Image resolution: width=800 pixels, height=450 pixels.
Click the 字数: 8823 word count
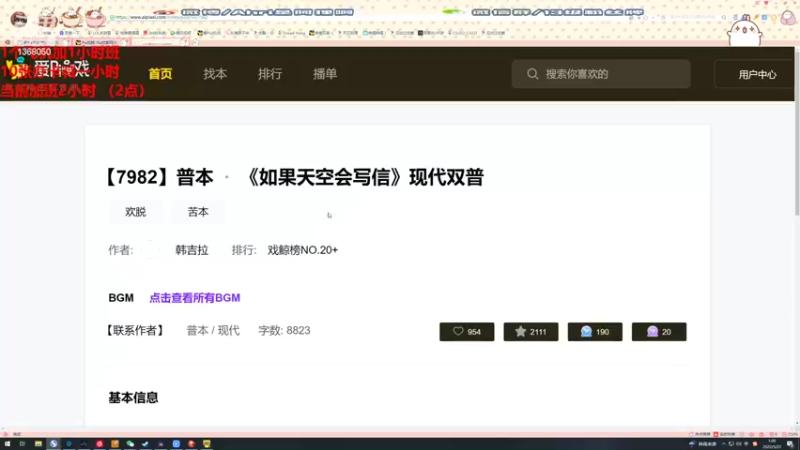(x=284, y=331)
